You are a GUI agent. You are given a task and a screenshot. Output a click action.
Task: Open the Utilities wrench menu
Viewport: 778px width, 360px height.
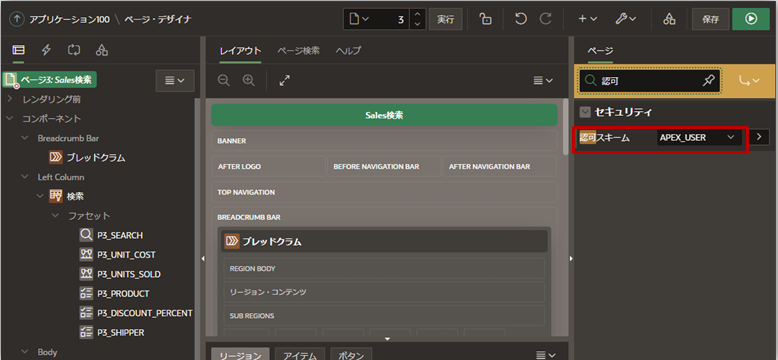click(x=626, y=19)
